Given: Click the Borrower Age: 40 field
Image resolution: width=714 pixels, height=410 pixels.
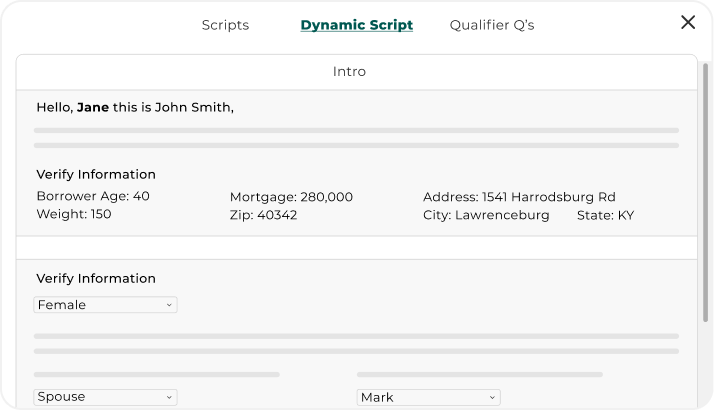Looking at the screenshot, I should click(93, 196).
